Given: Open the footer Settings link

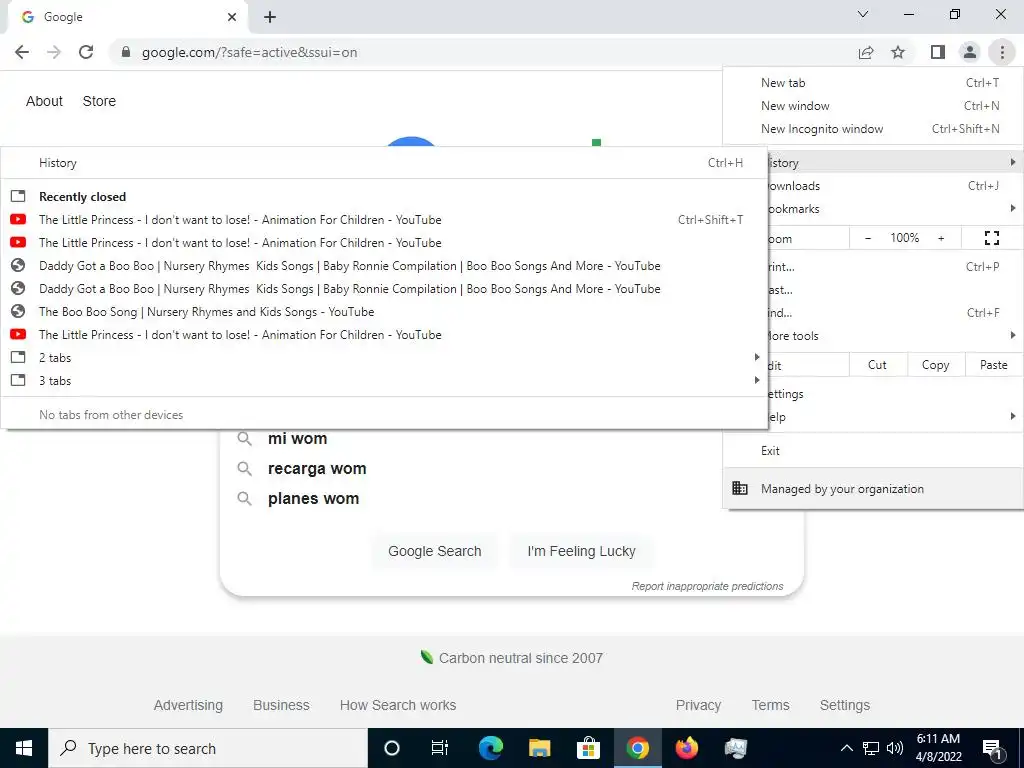Looking at the screenshot, I should [x=844, y=705].
